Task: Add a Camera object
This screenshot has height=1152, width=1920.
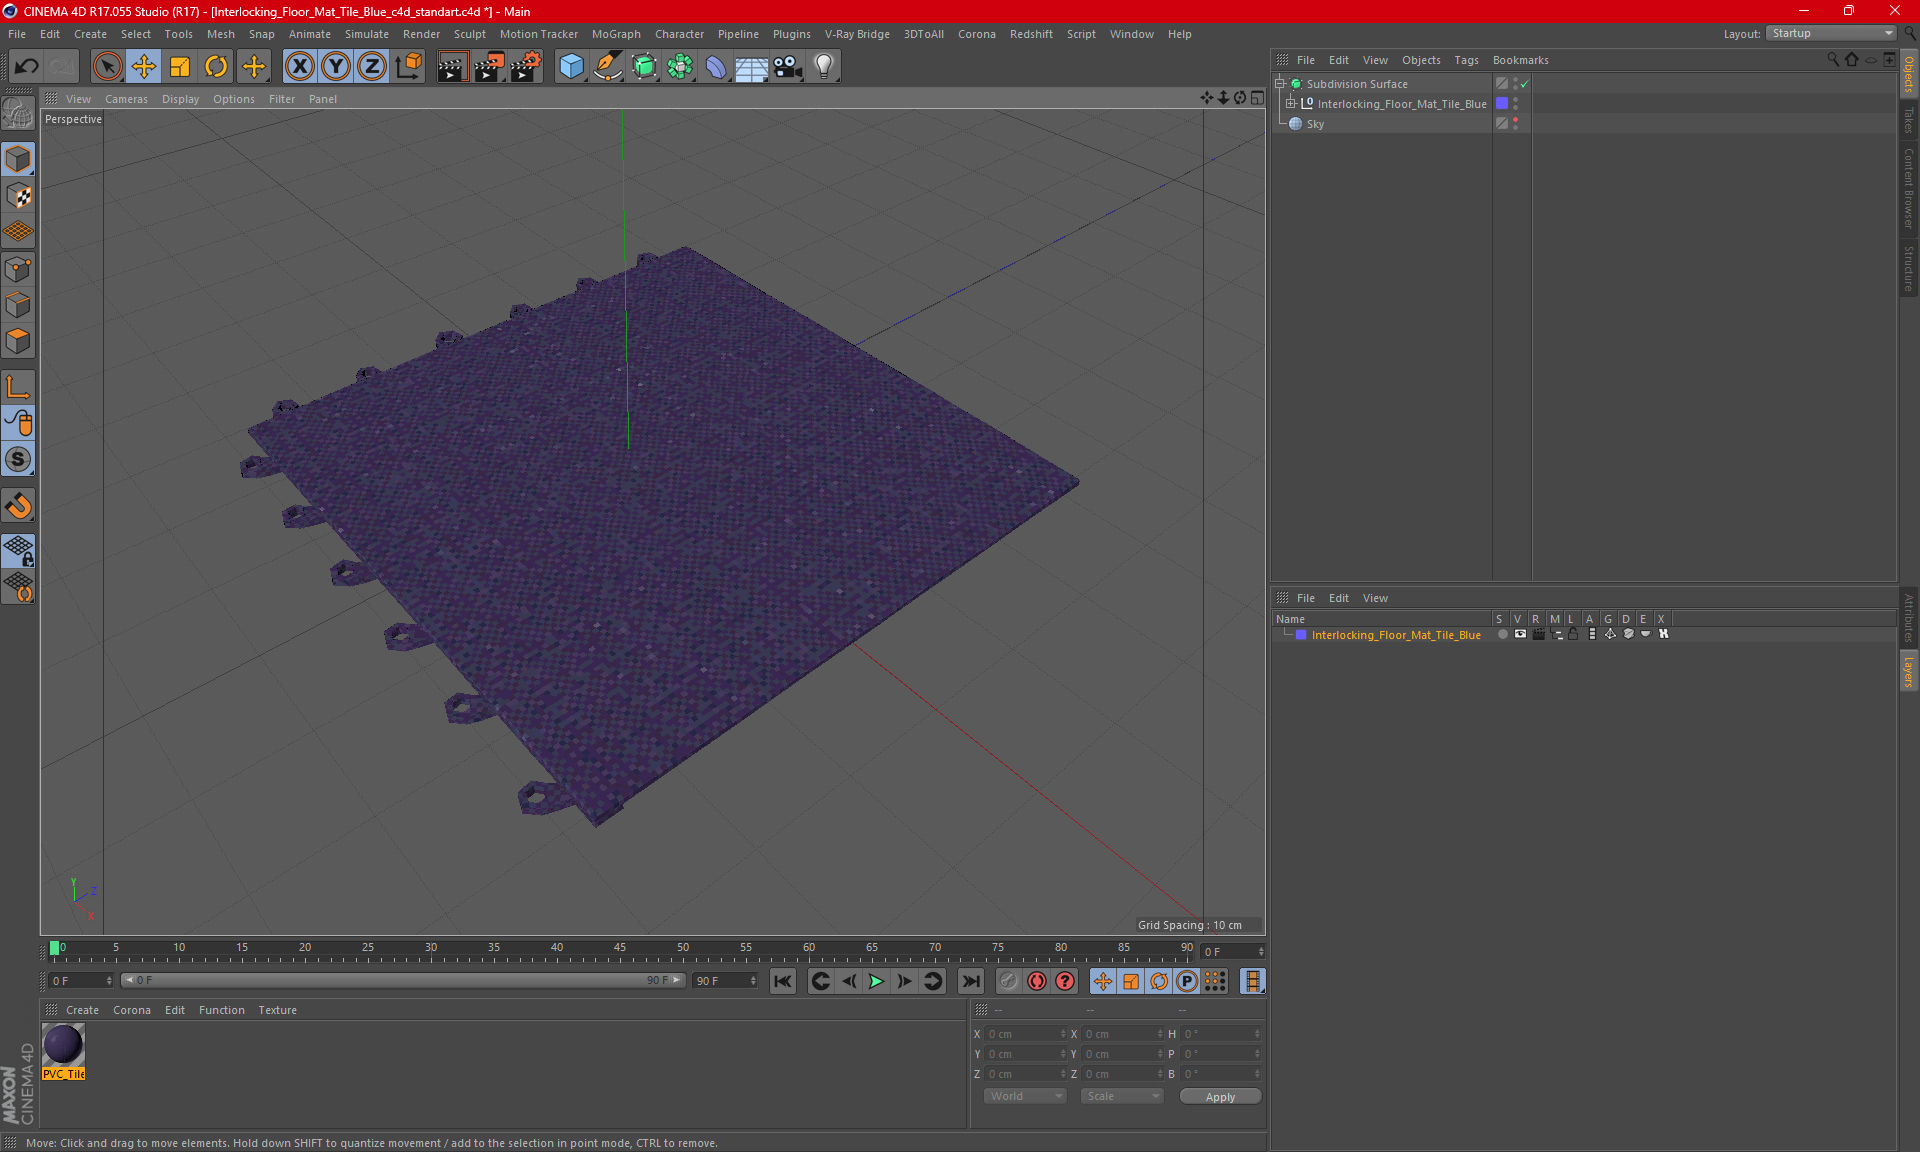Action: [x=788, y=67]
